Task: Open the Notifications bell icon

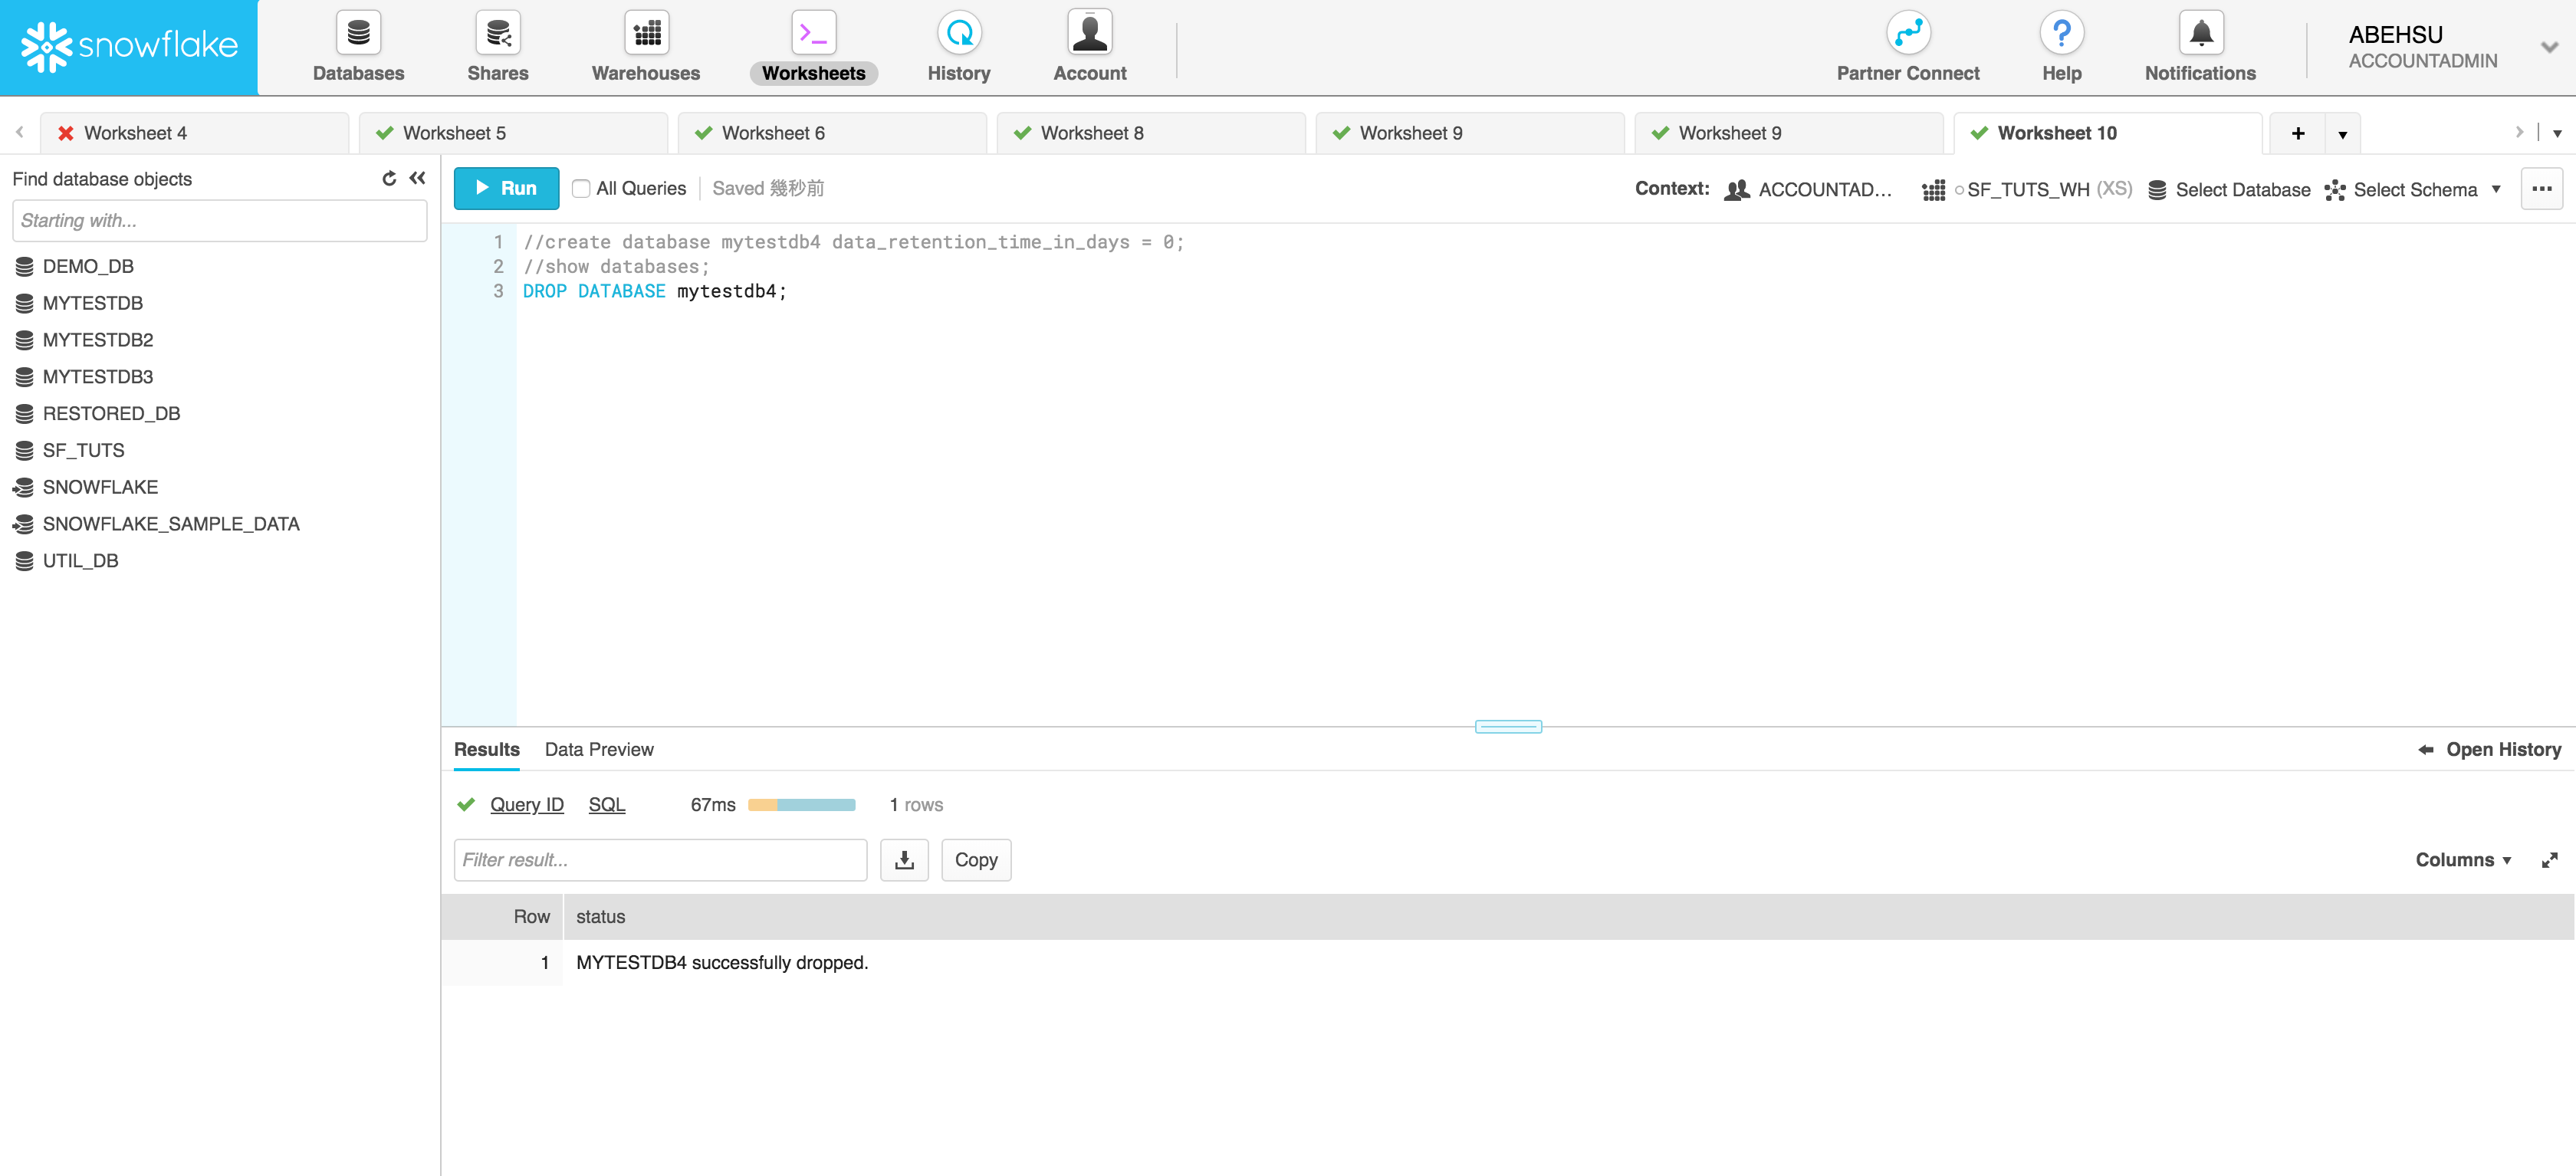Action: [2200, 33]
